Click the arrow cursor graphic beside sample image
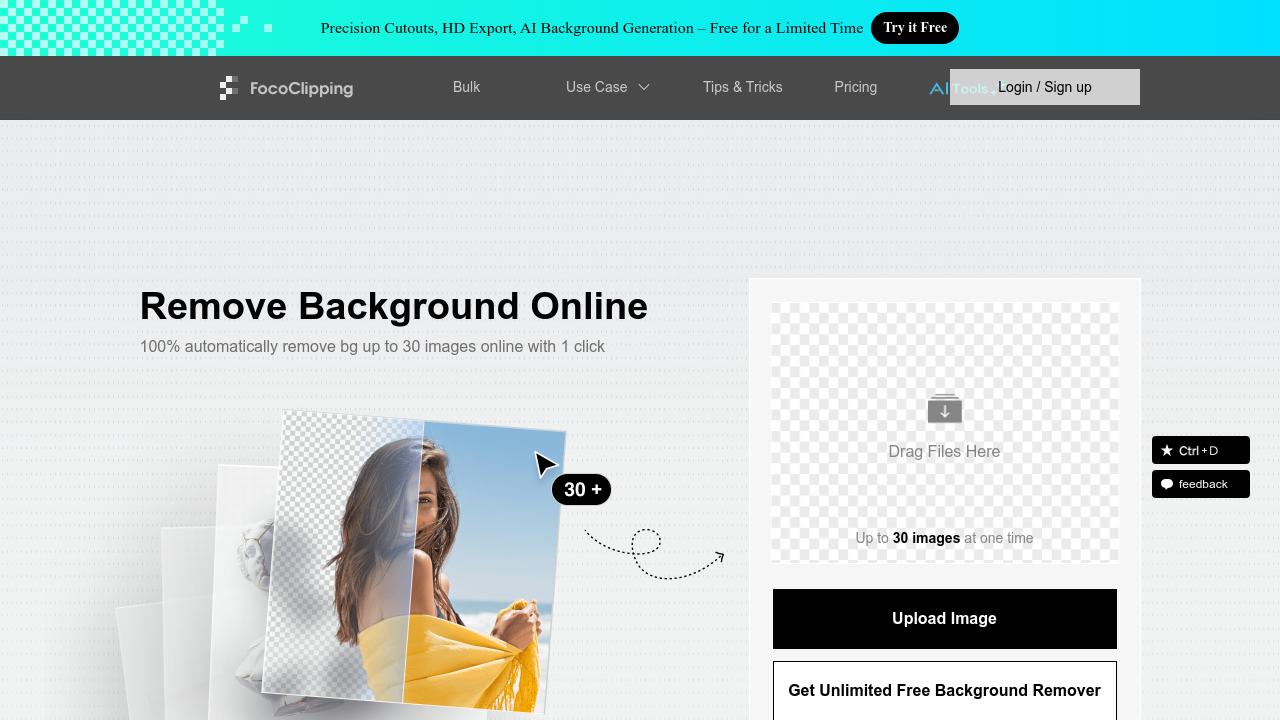 tap(545, 463)
